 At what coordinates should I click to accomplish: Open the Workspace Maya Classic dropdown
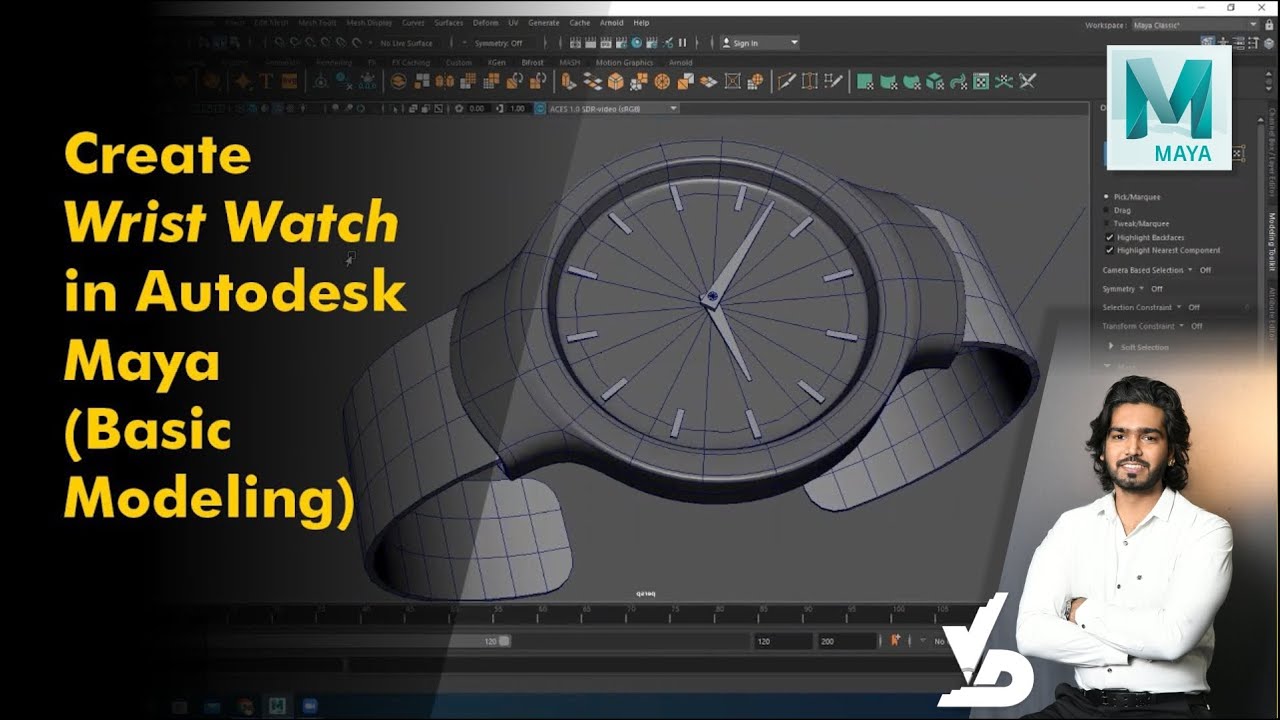pos(1195,24)
